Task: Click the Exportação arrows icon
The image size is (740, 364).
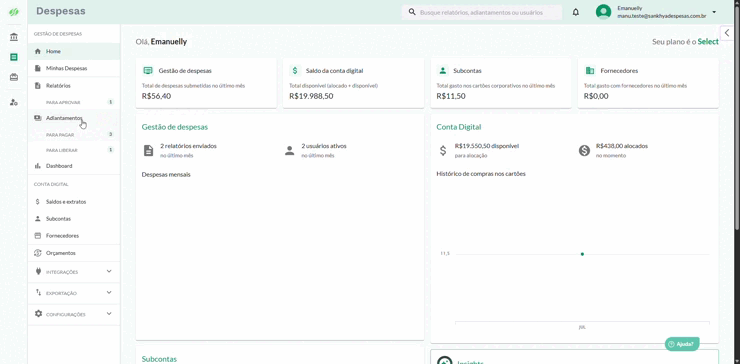Action: tap(39, 293)
